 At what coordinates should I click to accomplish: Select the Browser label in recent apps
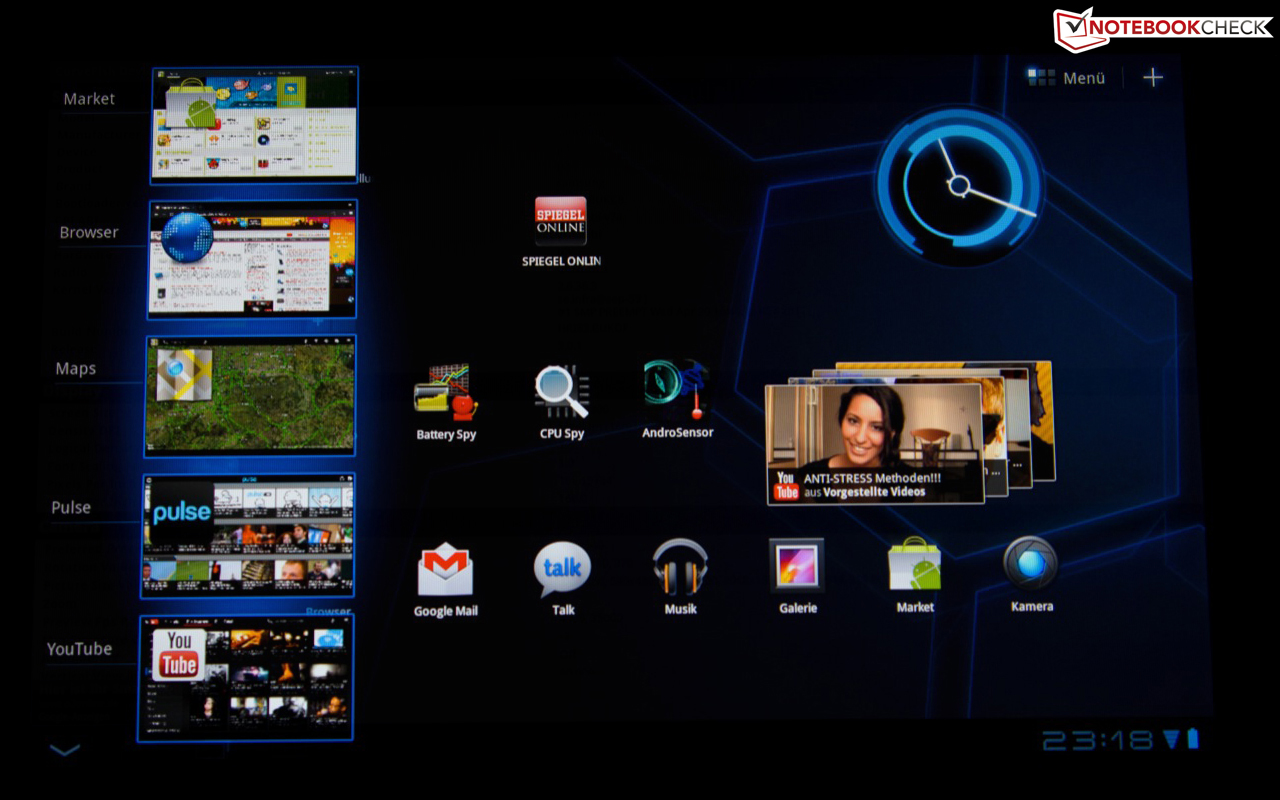[x=89, y=232]
